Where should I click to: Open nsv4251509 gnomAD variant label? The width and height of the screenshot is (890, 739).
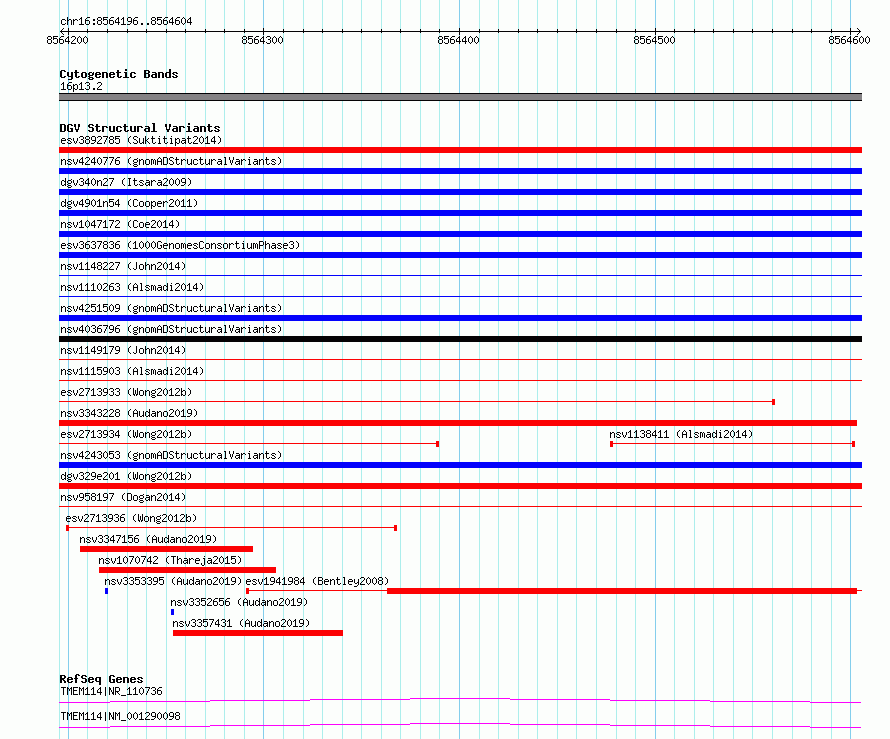(171, 308)
